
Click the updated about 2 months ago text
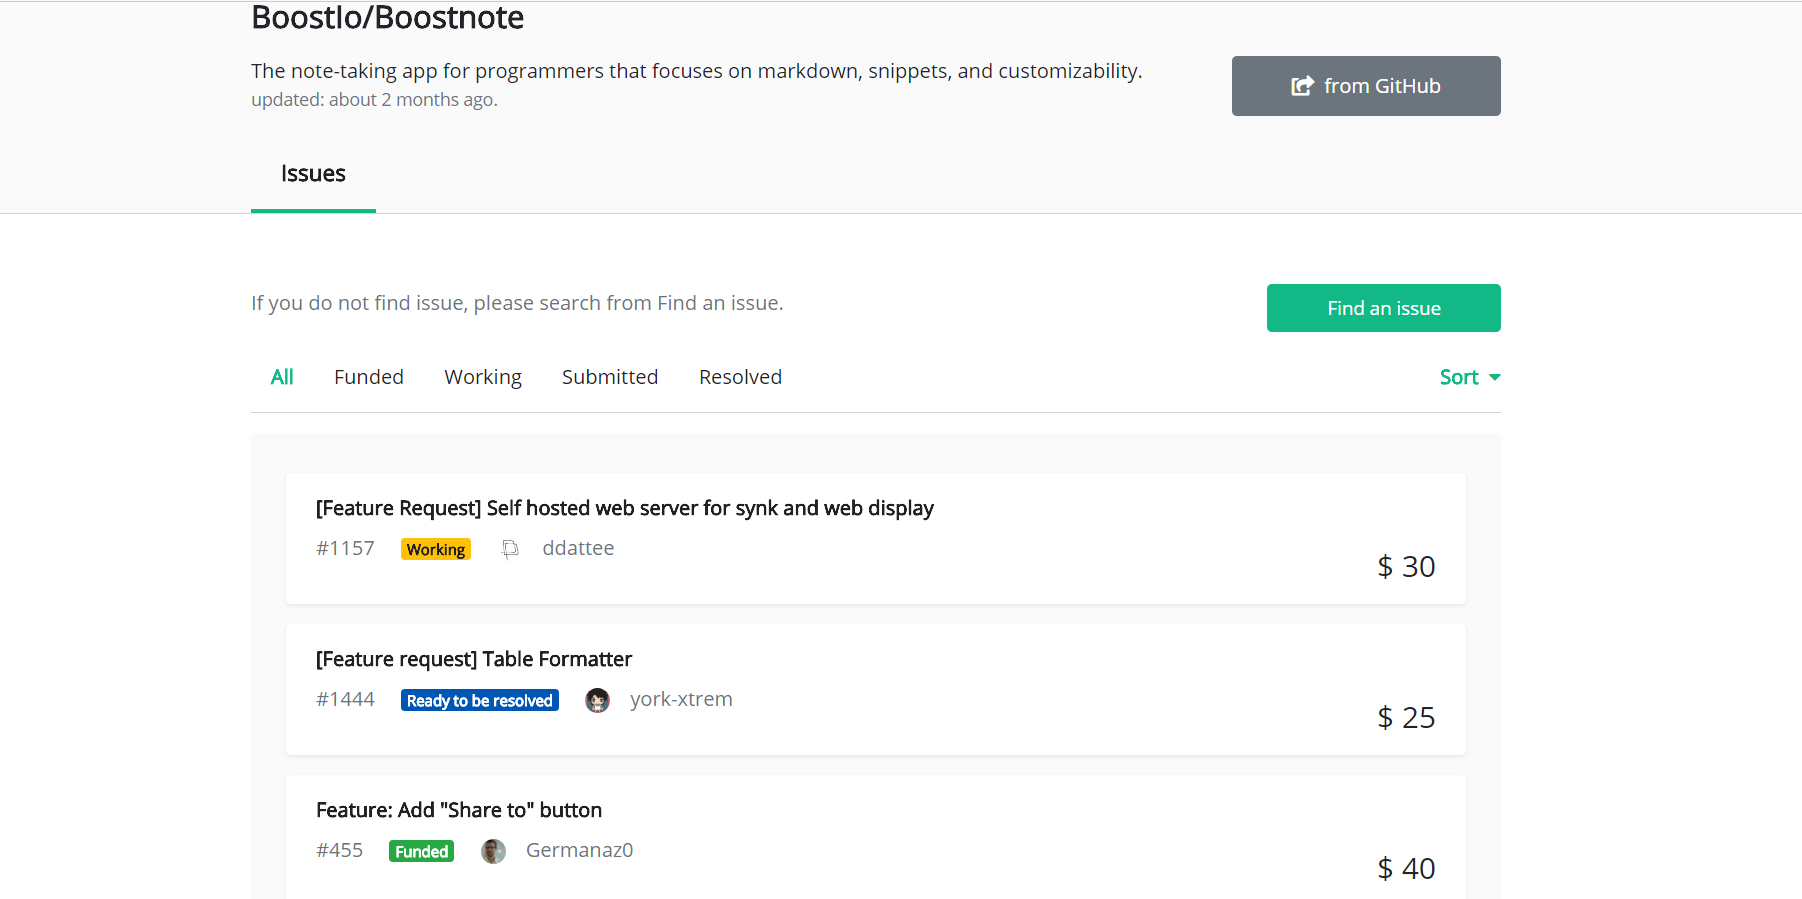click(x=374, y=100)
